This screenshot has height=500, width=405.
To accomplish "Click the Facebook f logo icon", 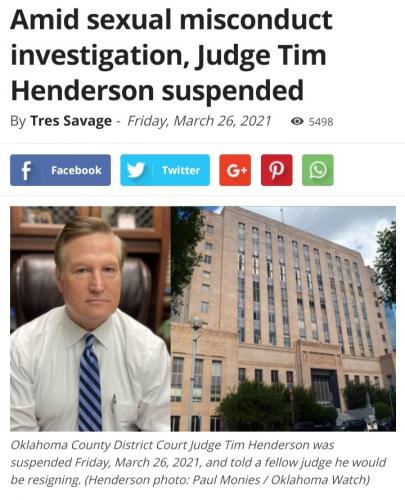I will pyautogui.click(x=26, y=170).
